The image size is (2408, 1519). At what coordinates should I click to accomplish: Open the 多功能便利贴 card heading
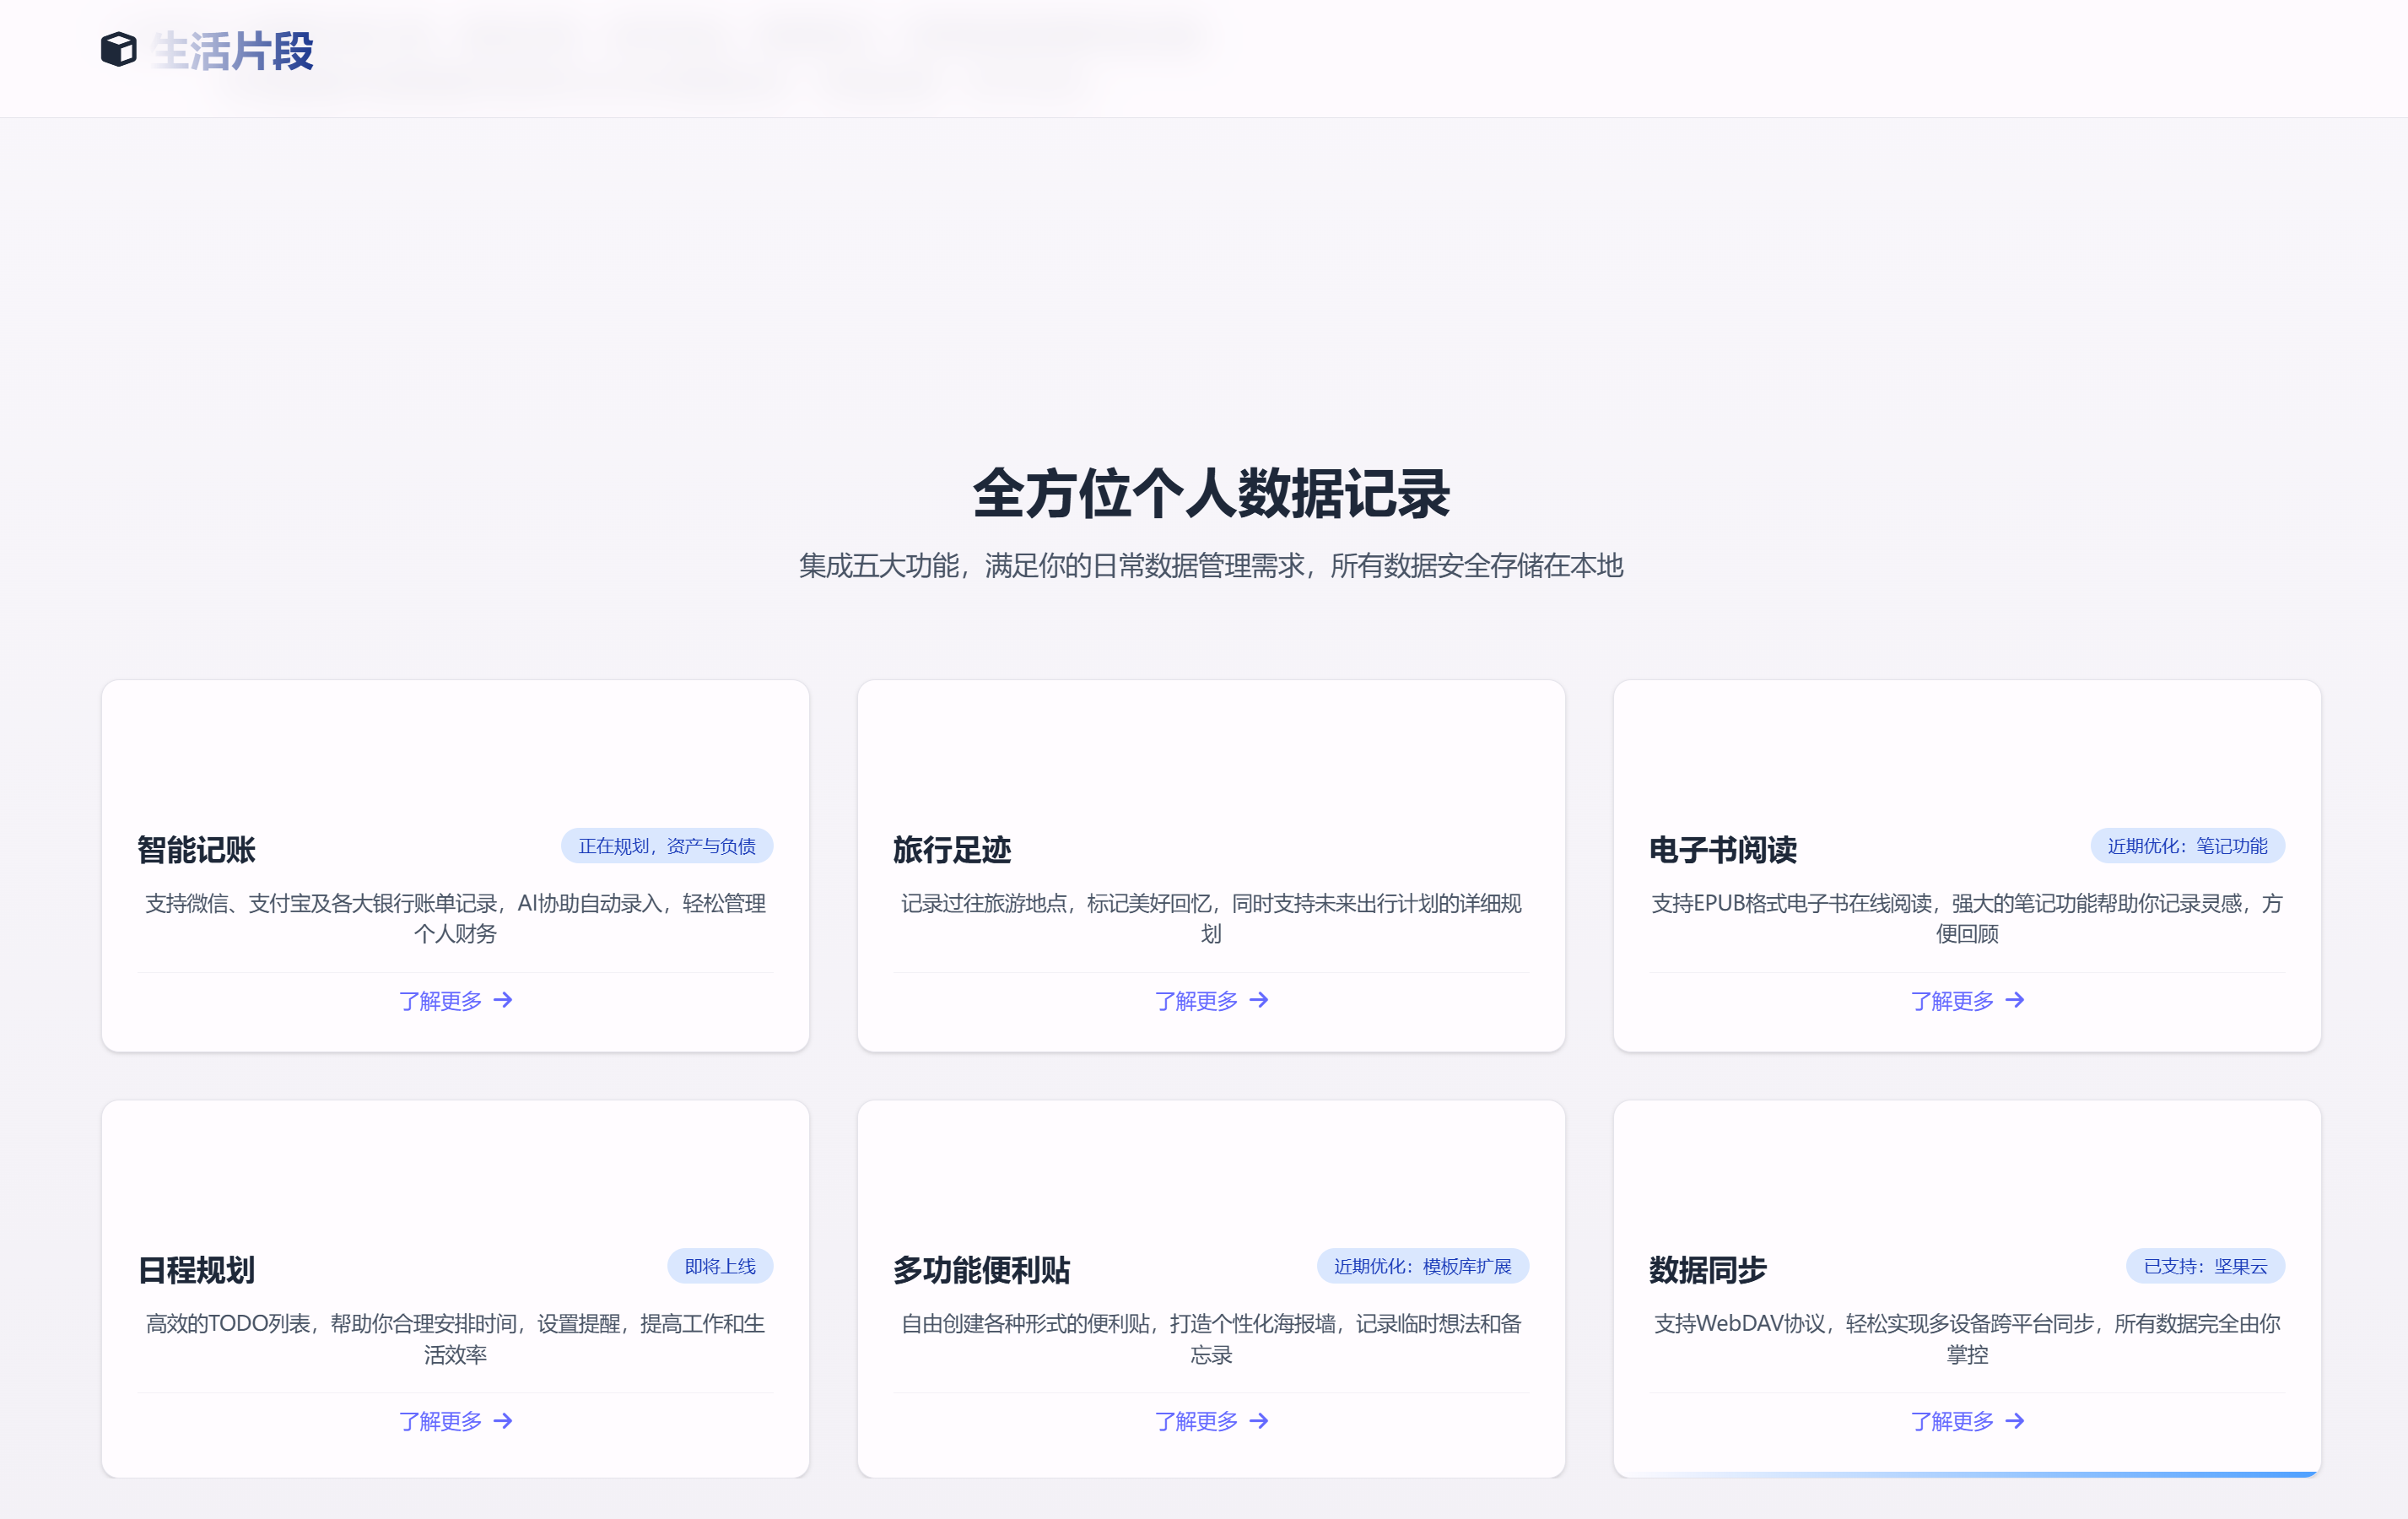(981, 1270)
